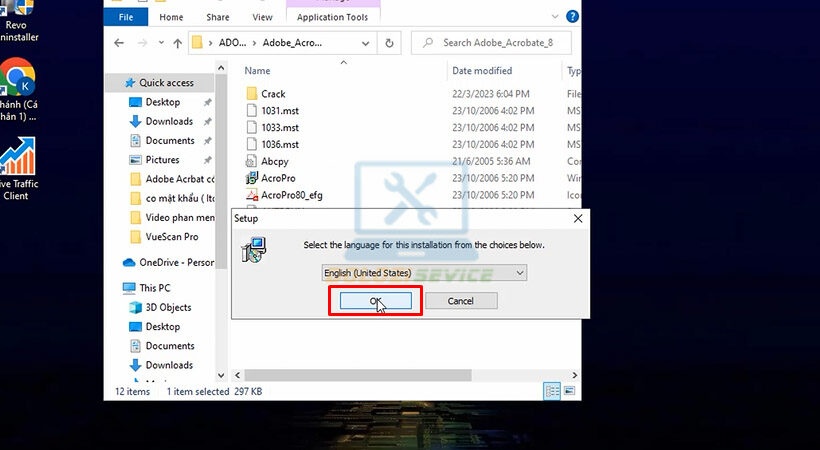Pin toggle beside Documents quick access
The width and height of the screenshot is (820, 450).
(208, 141)
